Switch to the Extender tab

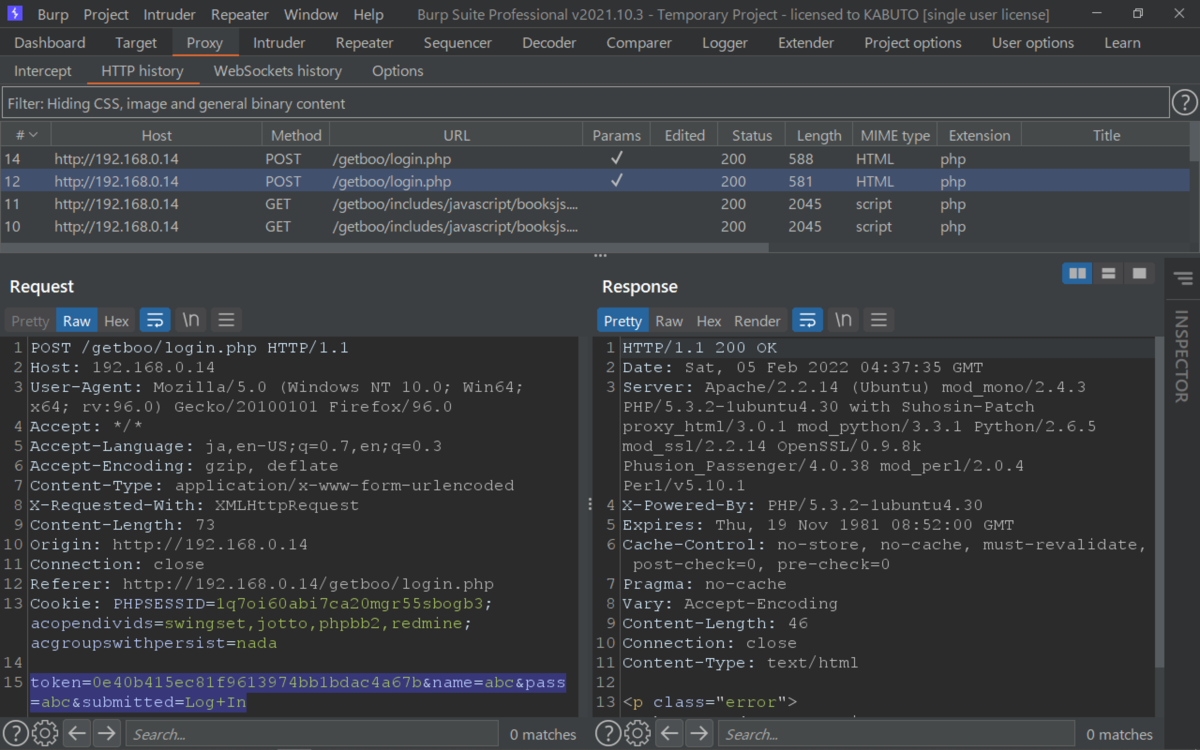(806, 43)
